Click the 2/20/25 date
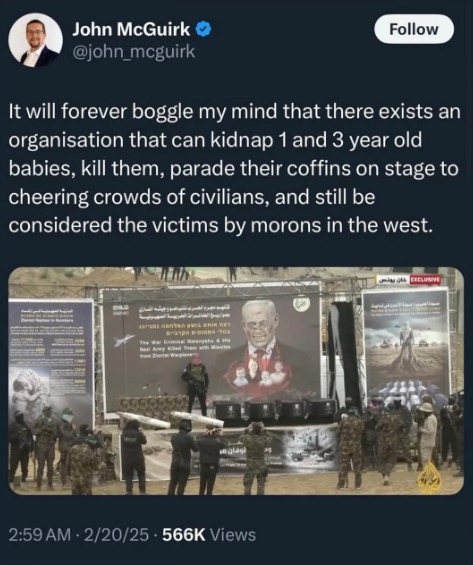This screenshot has height=565, width=473. pos(116,535)
